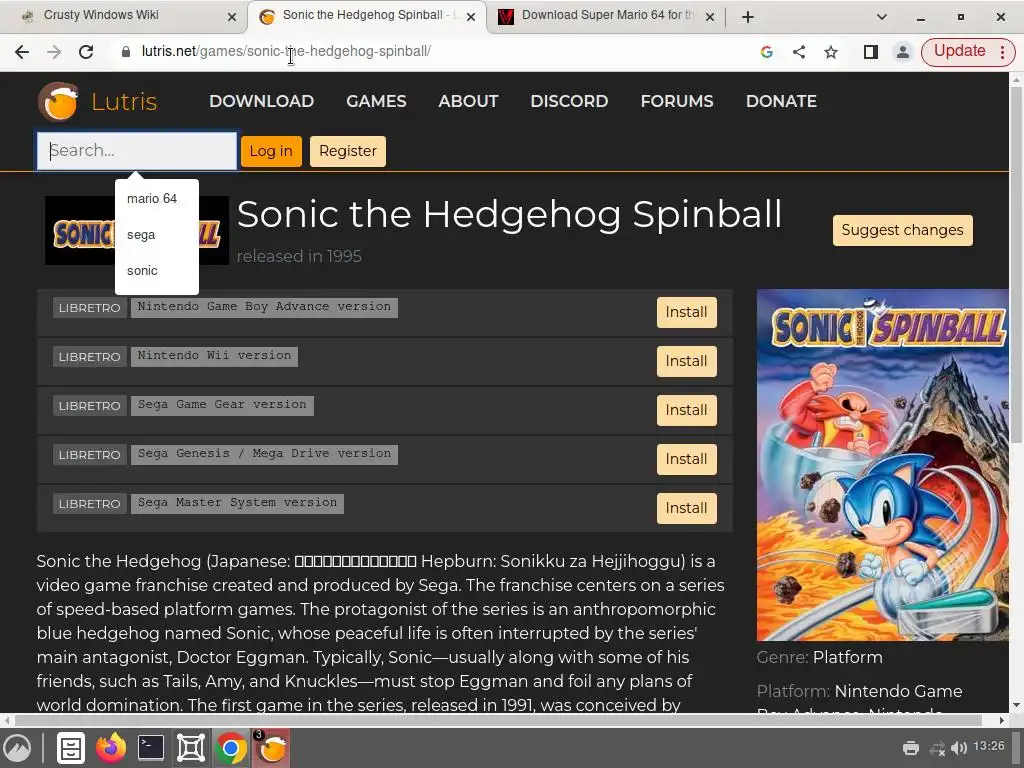The image size is (1024, 768).
Task: Click the share page icon
Action: (x=799, y=52)
